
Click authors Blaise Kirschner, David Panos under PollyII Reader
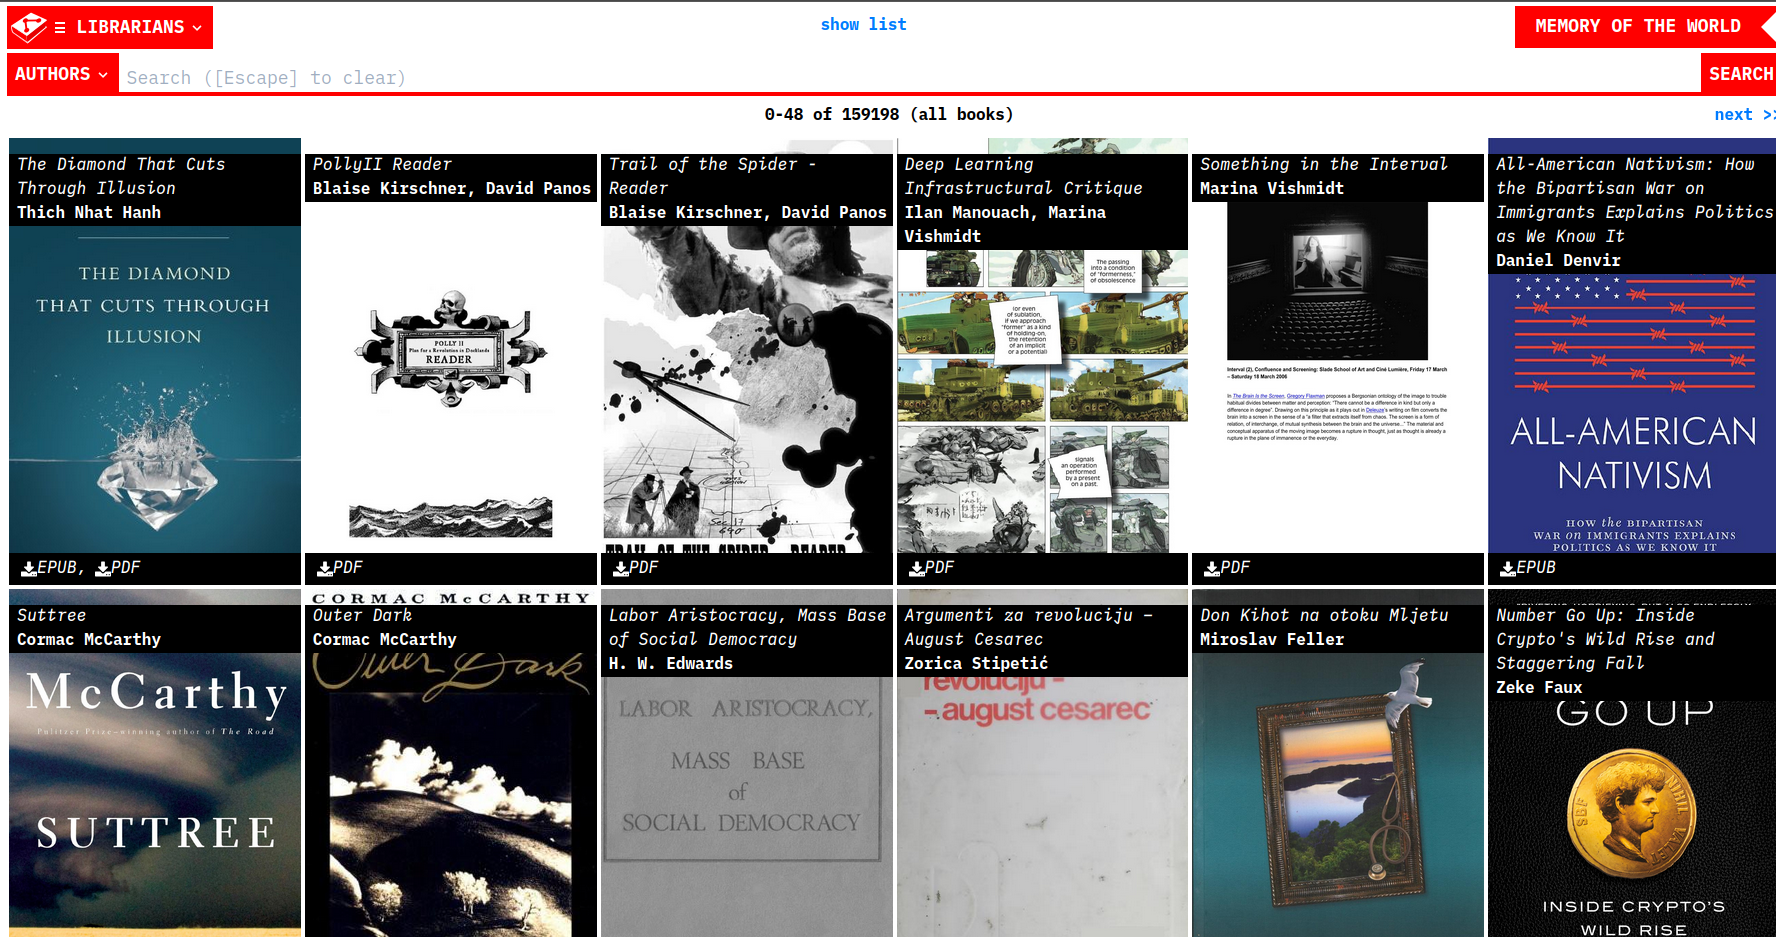point(452,188)
